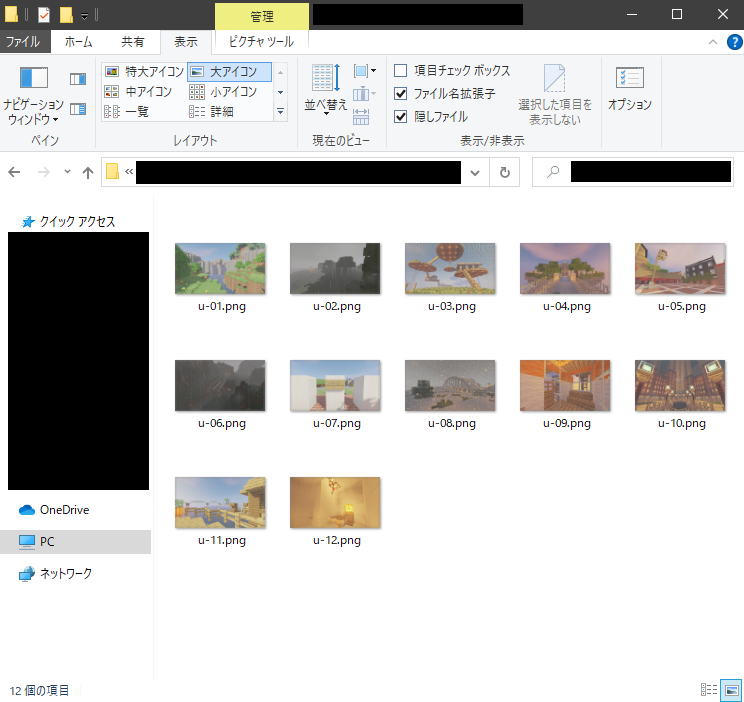Uncheck ファイル名拡張子 checkbox
Screen dimensions: 744x702
tap(401, 93)
